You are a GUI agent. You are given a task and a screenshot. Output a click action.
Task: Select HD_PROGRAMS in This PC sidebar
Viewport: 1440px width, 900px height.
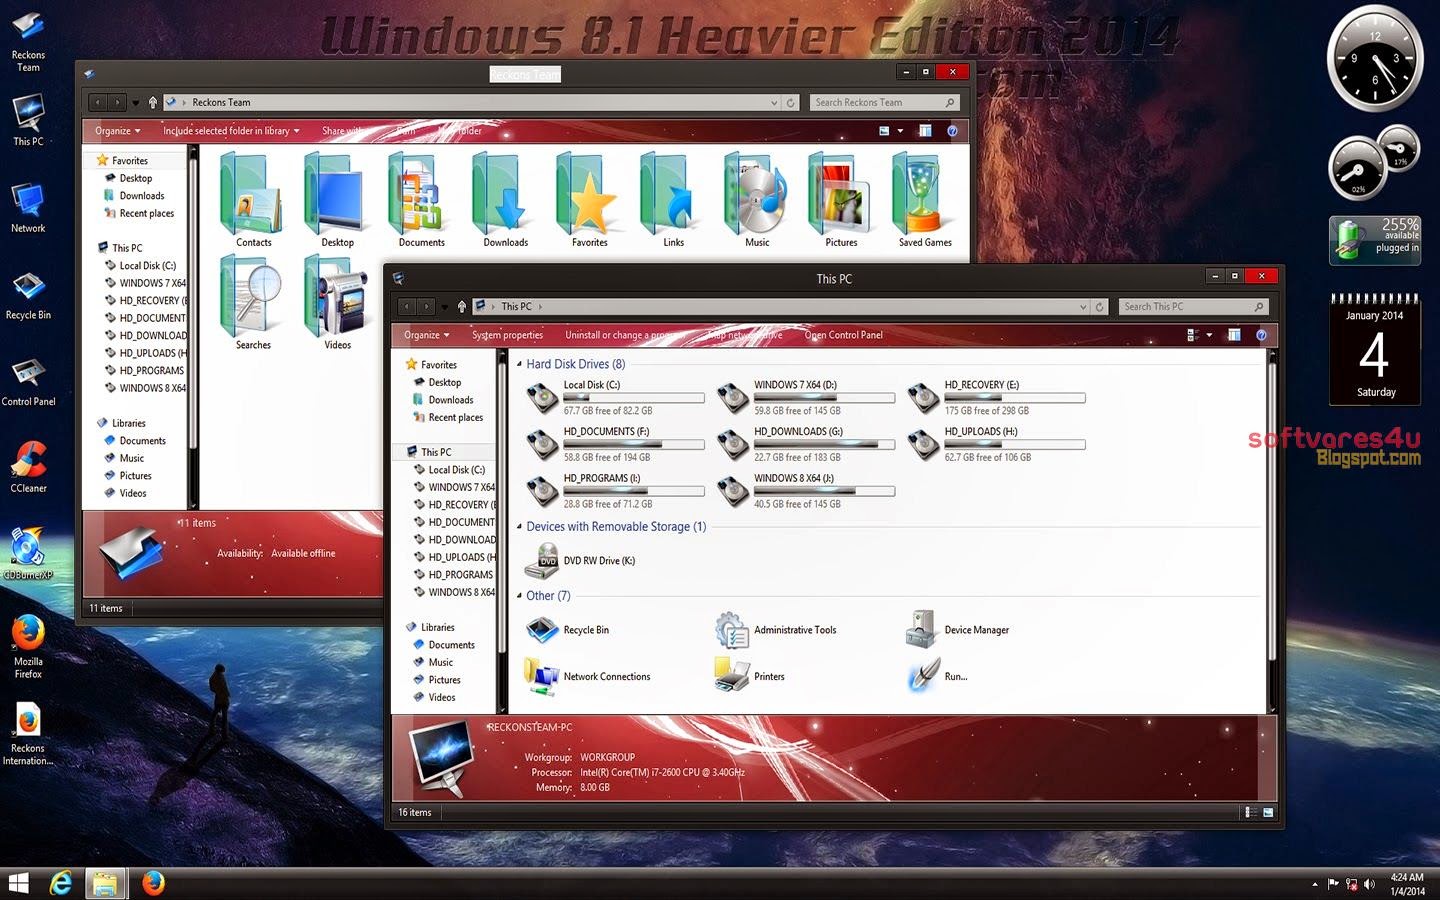coord(453,575)
